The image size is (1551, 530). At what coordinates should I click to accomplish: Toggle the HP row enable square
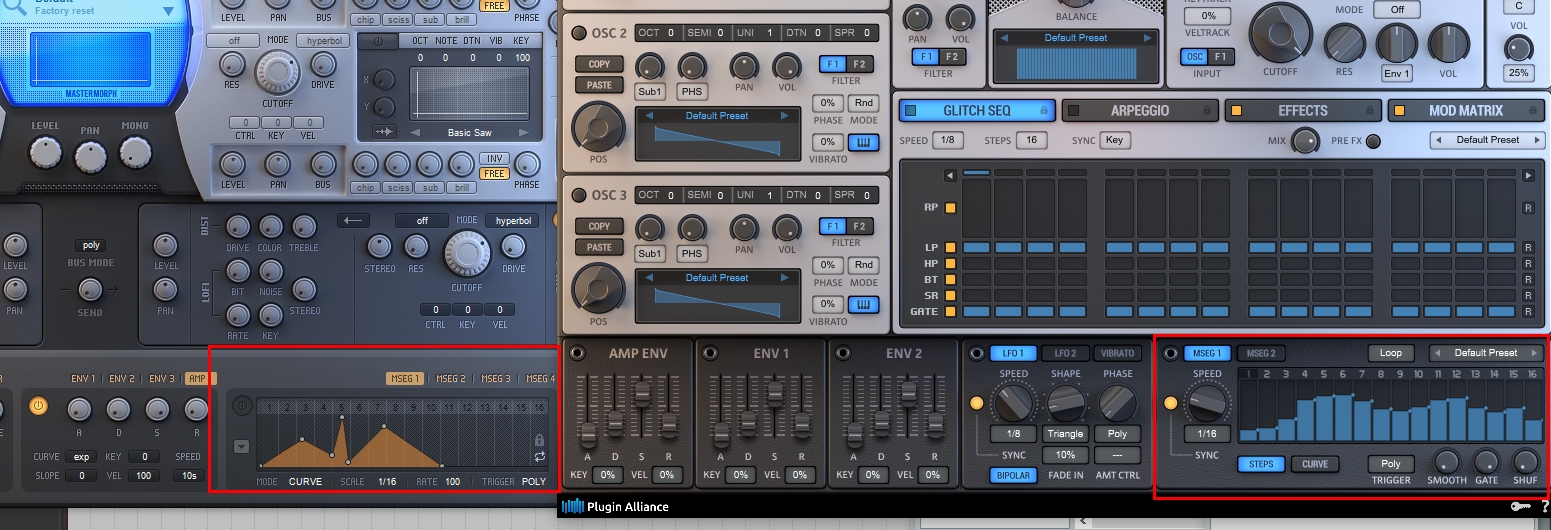pos(950,263)
